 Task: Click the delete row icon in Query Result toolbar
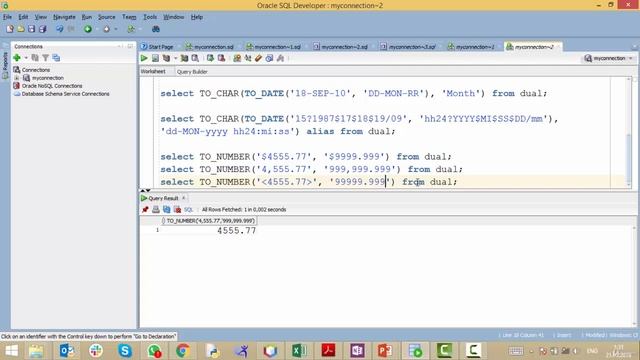click(x=177, y=209)
